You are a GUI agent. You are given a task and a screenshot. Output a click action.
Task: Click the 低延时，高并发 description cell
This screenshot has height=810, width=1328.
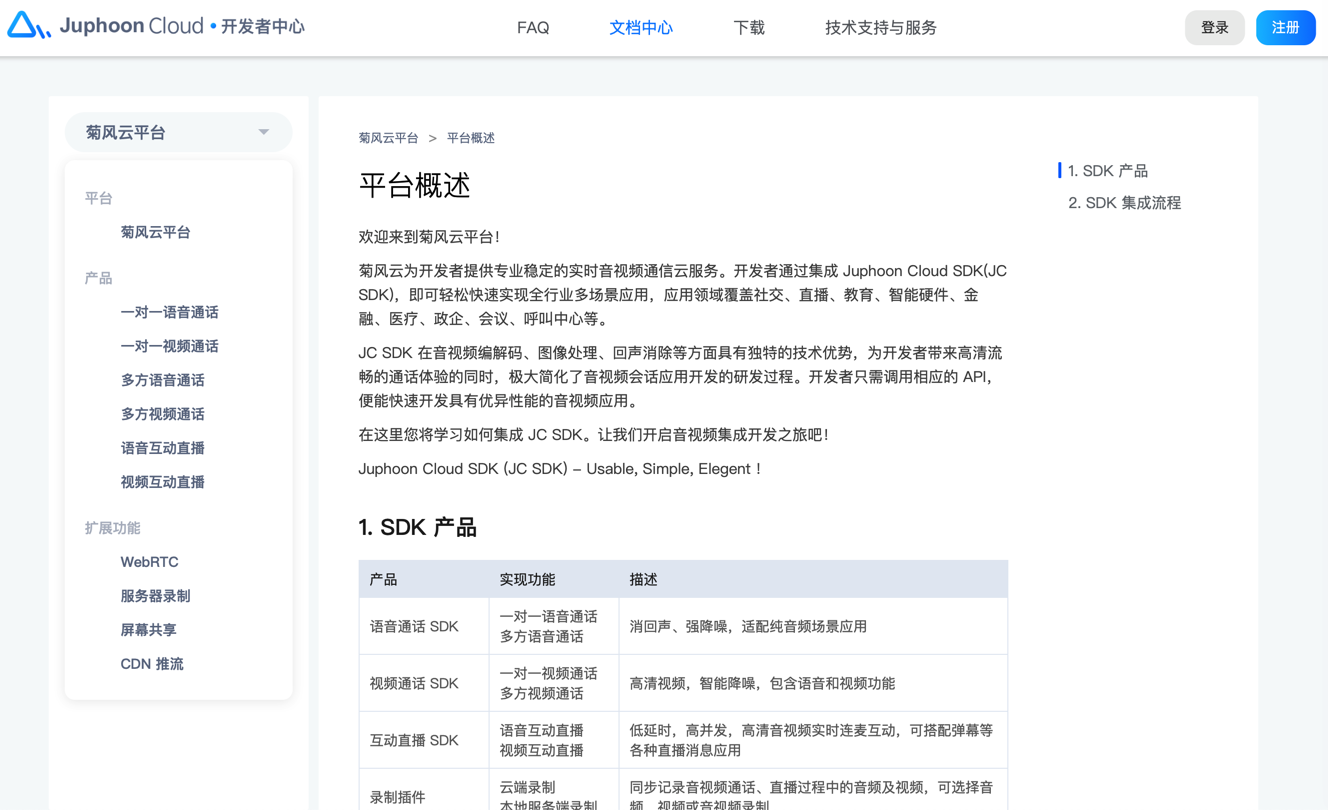(812, 740)
